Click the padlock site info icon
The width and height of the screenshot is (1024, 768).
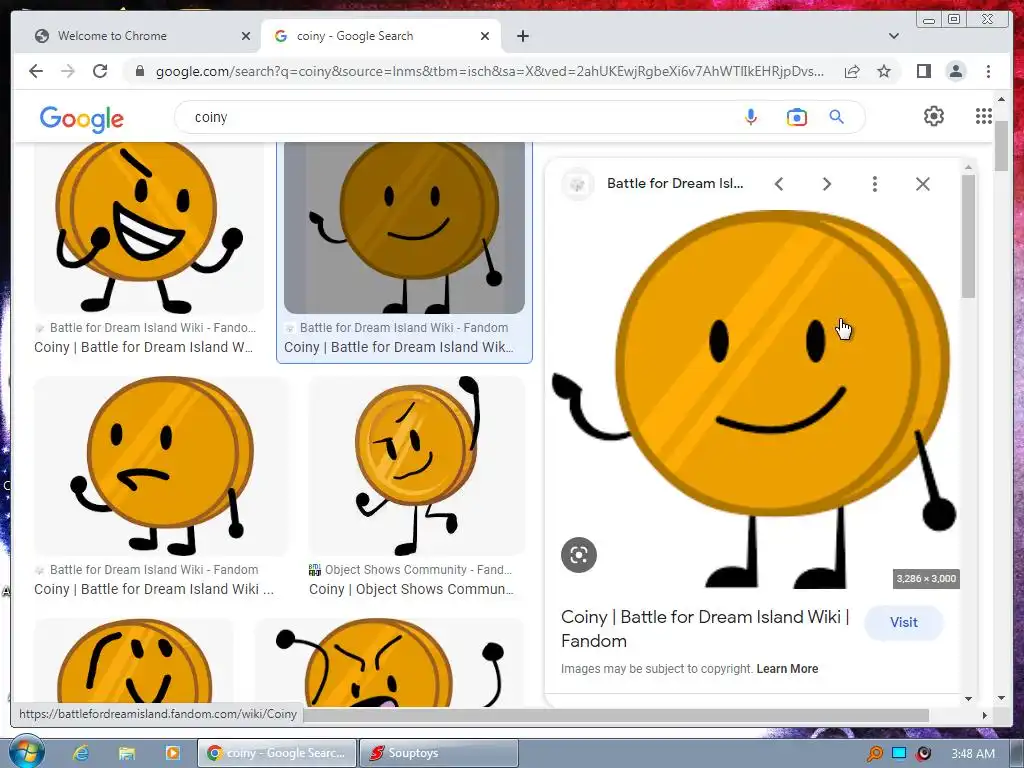[x=139, y=71]
